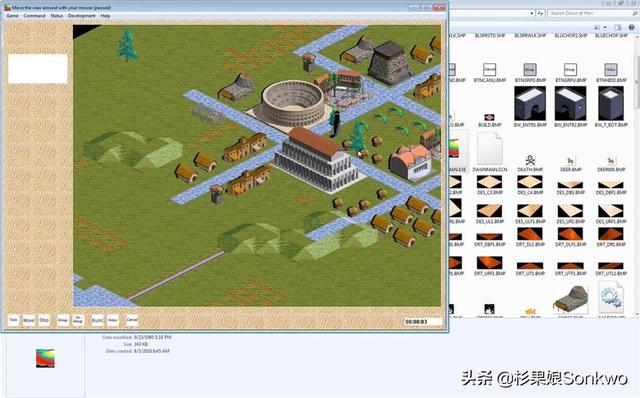
Task: Select DRT_DL1.BMP tile file
Action: point(530,237)
